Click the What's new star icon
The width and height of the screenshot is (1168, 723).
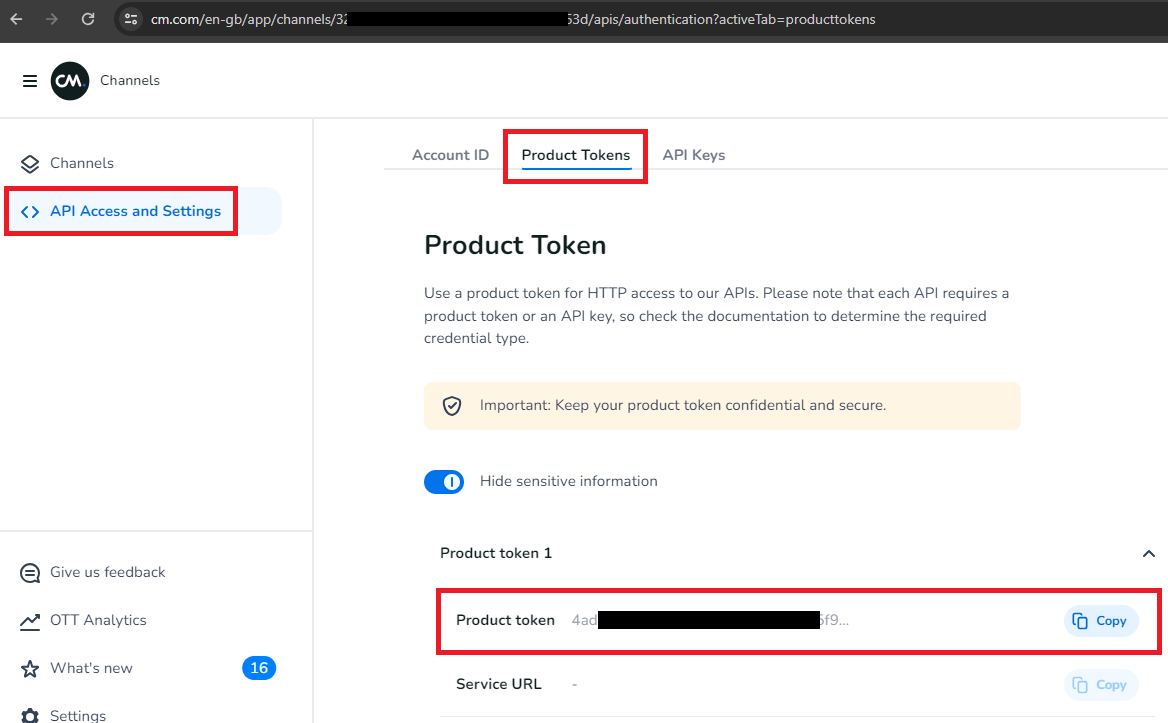point(30,669)
